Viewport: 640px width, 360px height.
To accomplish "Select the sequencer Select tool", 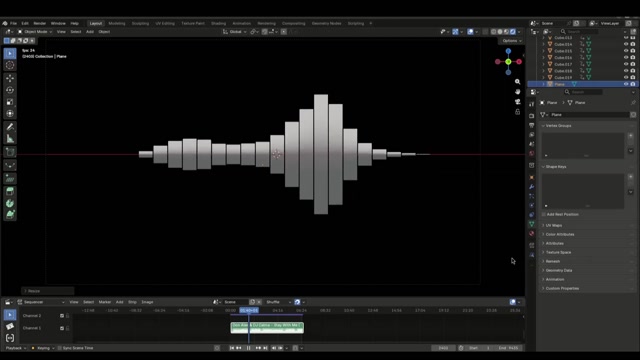I will [x=10, y=315].
